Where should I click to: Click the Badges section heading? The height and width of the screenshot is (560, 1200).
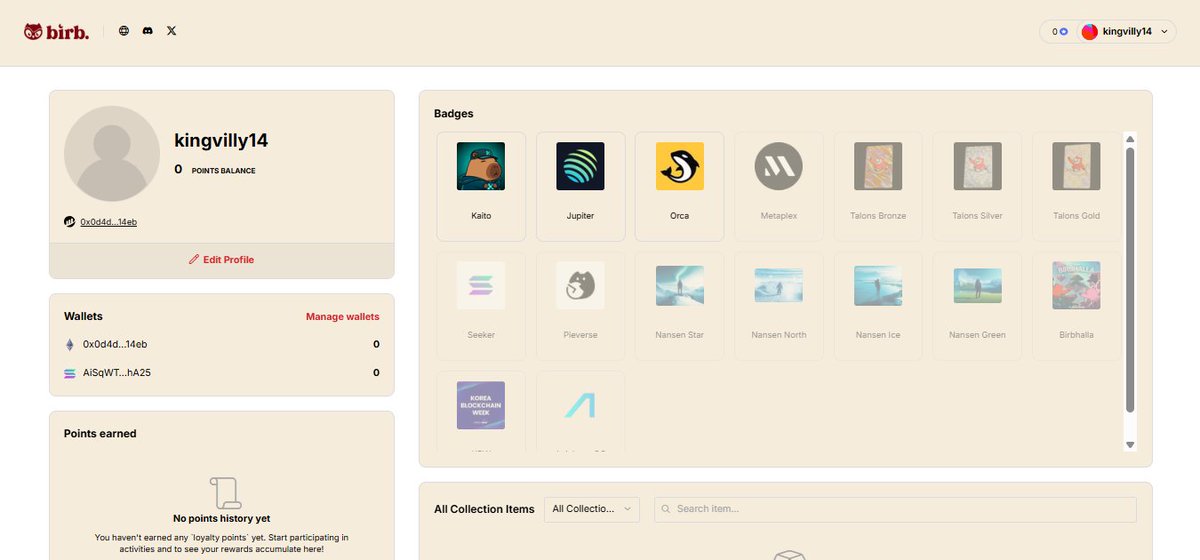coord(454,114)
